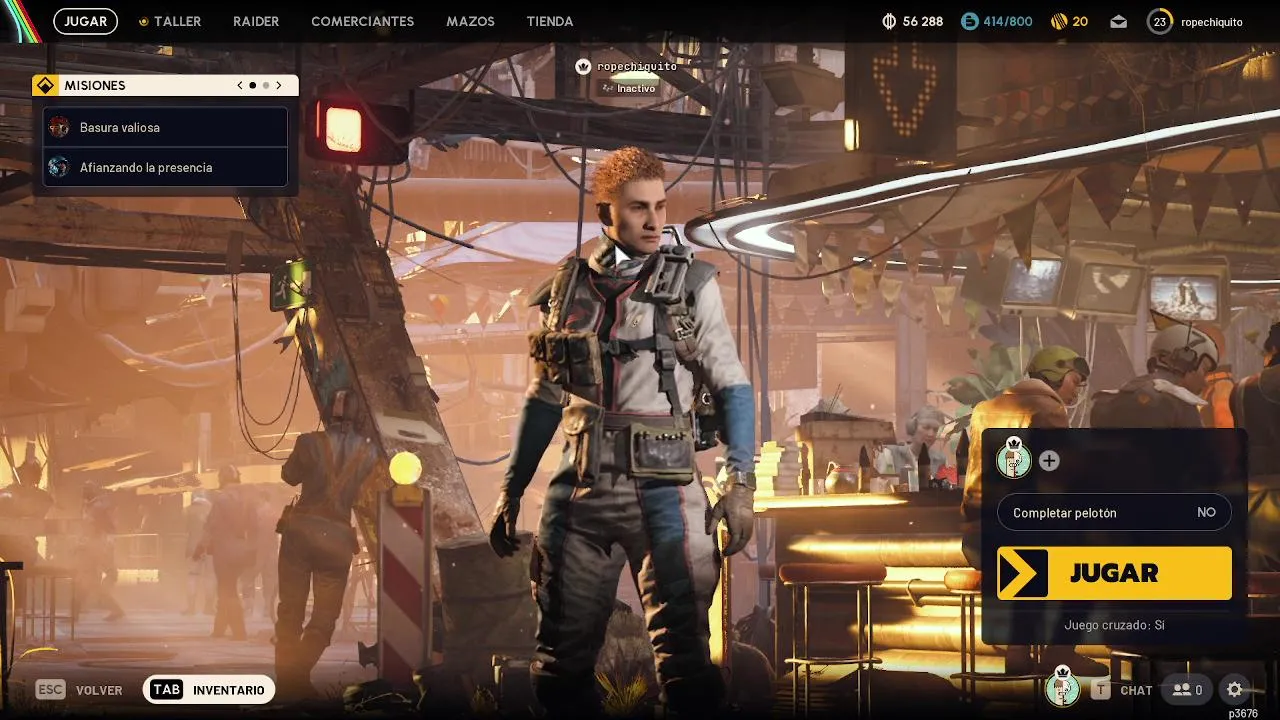The width and height of the screenshot is (1280, 720).
Task: Open the Afianzando la presencia mission
Action: (165, 167)
